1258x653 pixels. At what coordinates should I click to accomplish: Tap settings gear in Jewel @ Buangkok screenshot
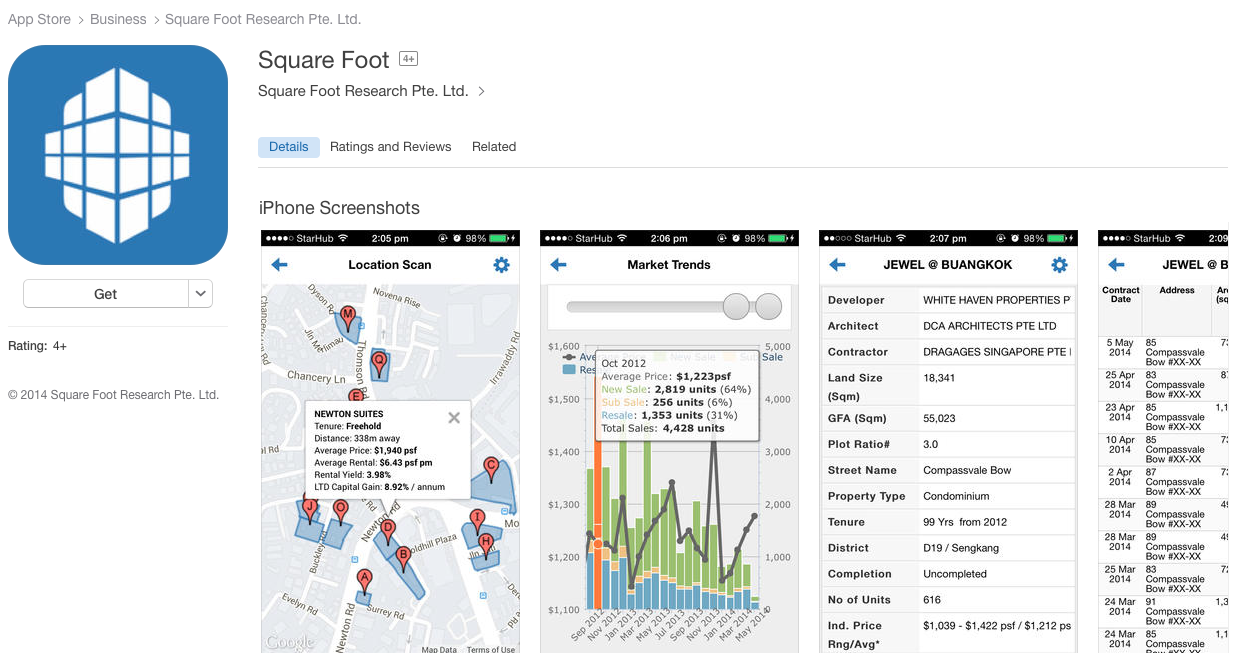click(x=1059, y=265)
